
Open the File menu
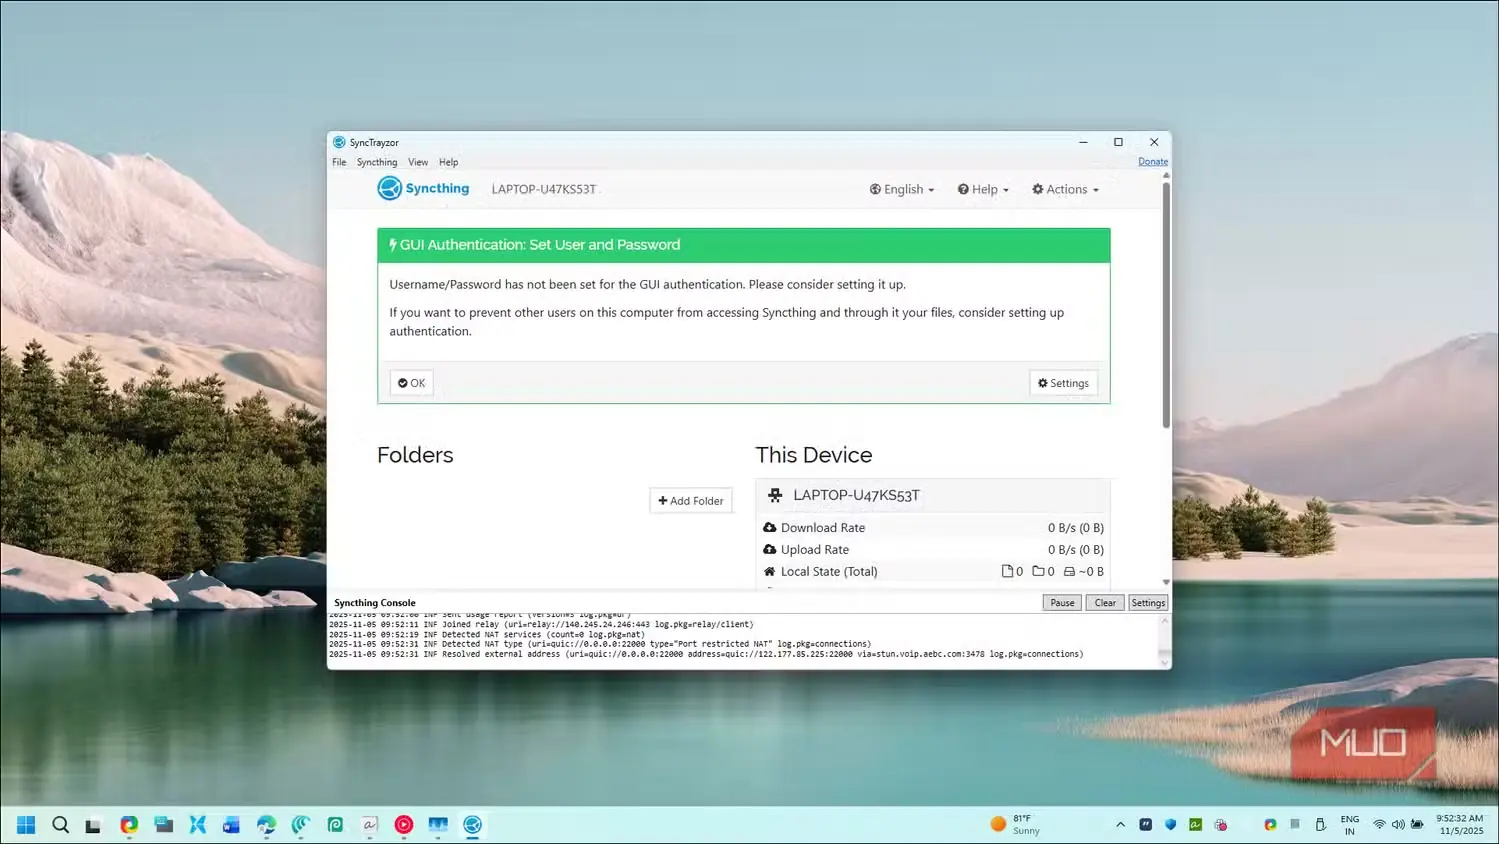coord(340,162)
